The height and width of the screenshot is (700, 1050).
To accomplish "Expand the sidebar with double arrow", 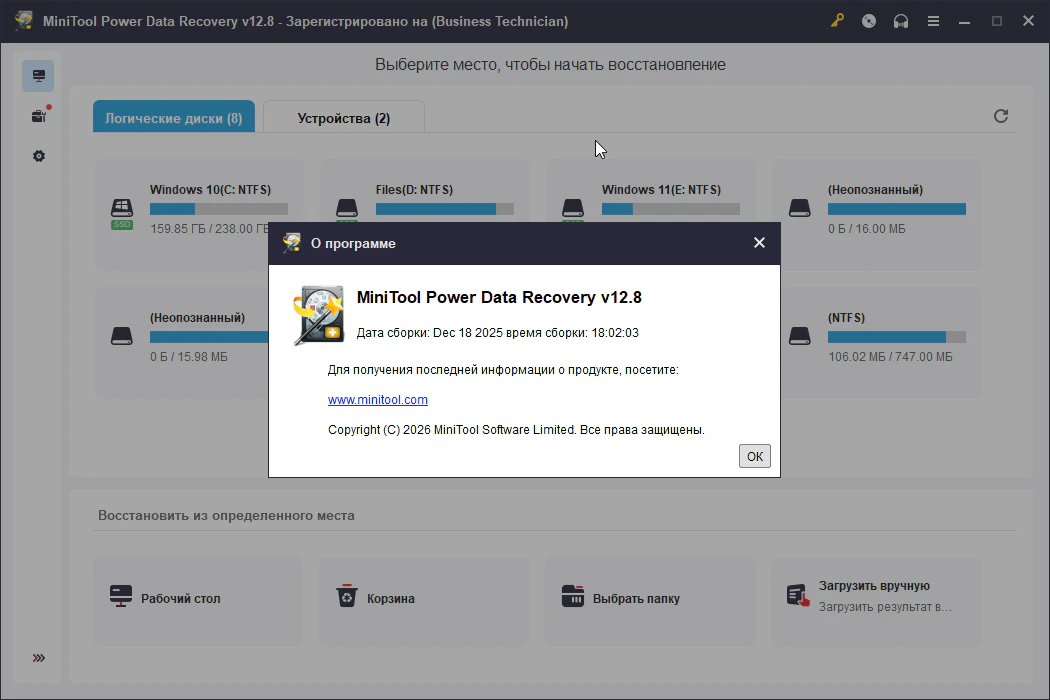I will pos(38,658).
